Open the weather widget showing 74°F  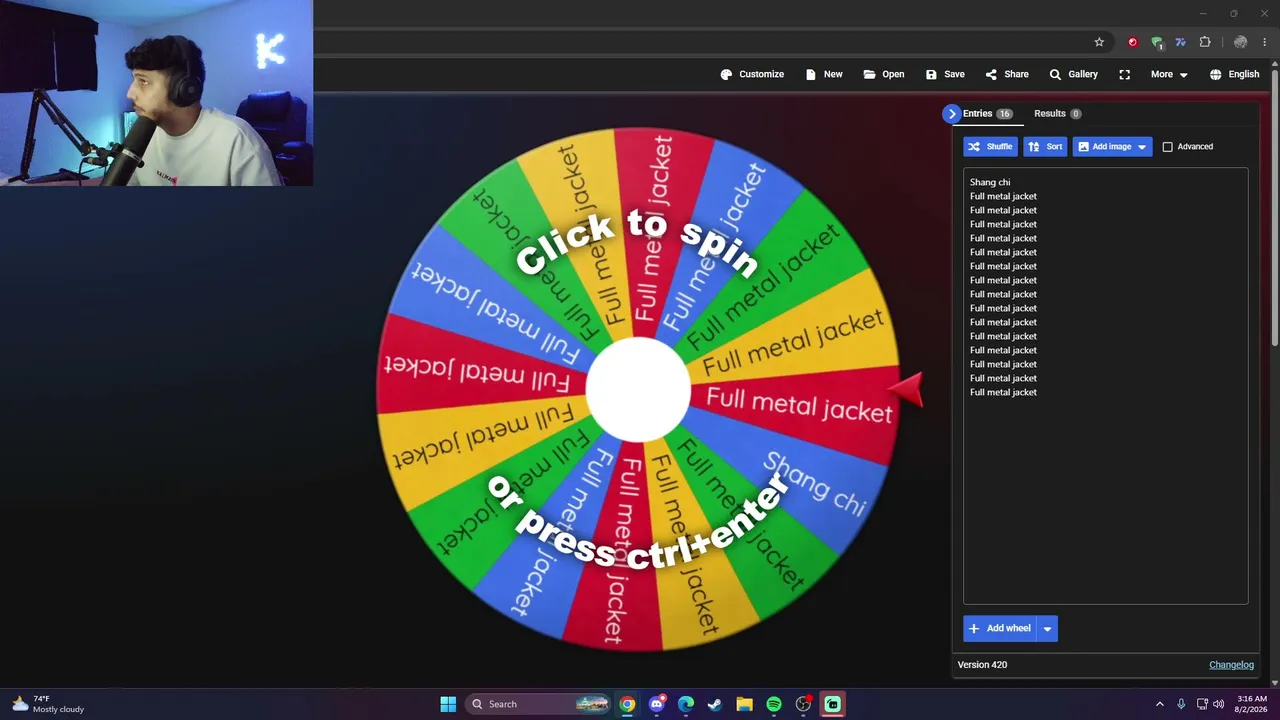coord(47,704)
